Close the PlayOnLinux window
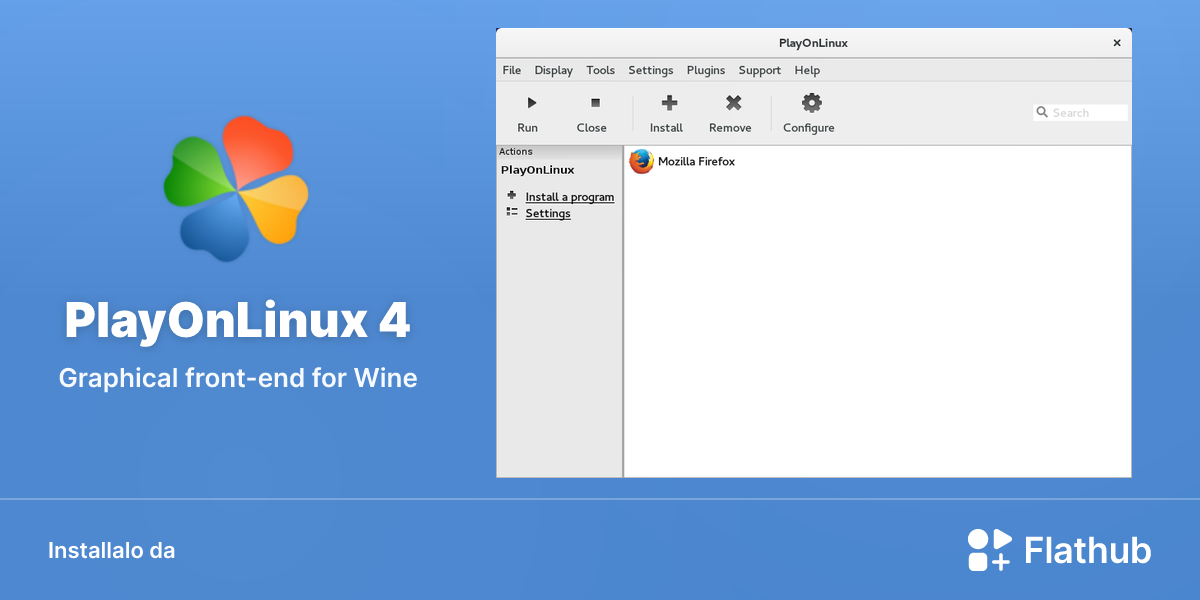Viewport: 1200px width, 600px height. point(1117,43)
